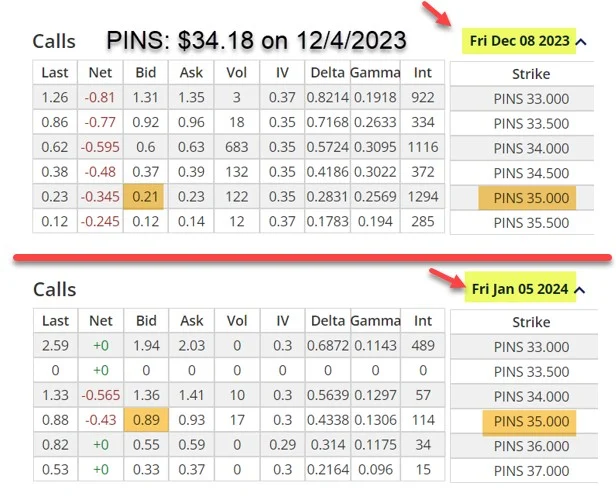Click the IV column header in January table
The height and width of the screenshot is (499, 616).
282,321
